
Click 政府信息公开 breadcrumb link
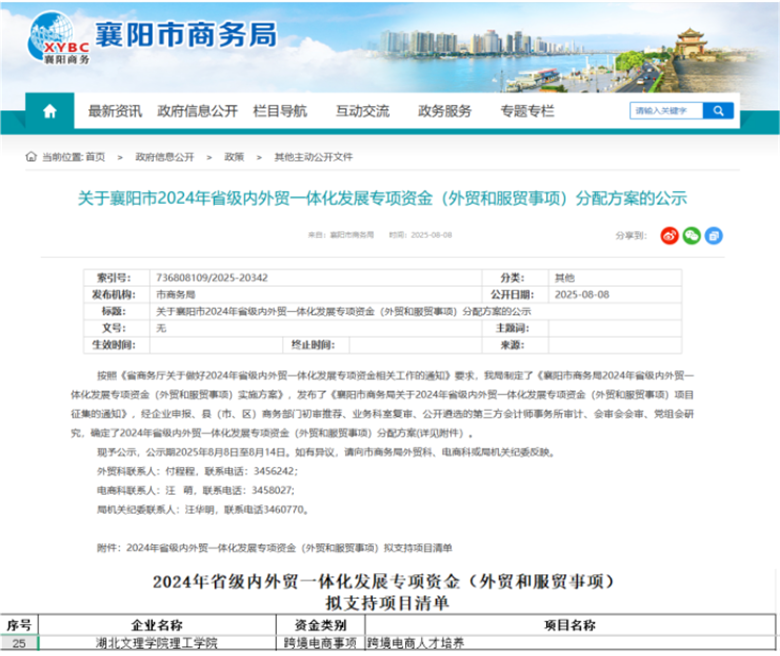165,158
